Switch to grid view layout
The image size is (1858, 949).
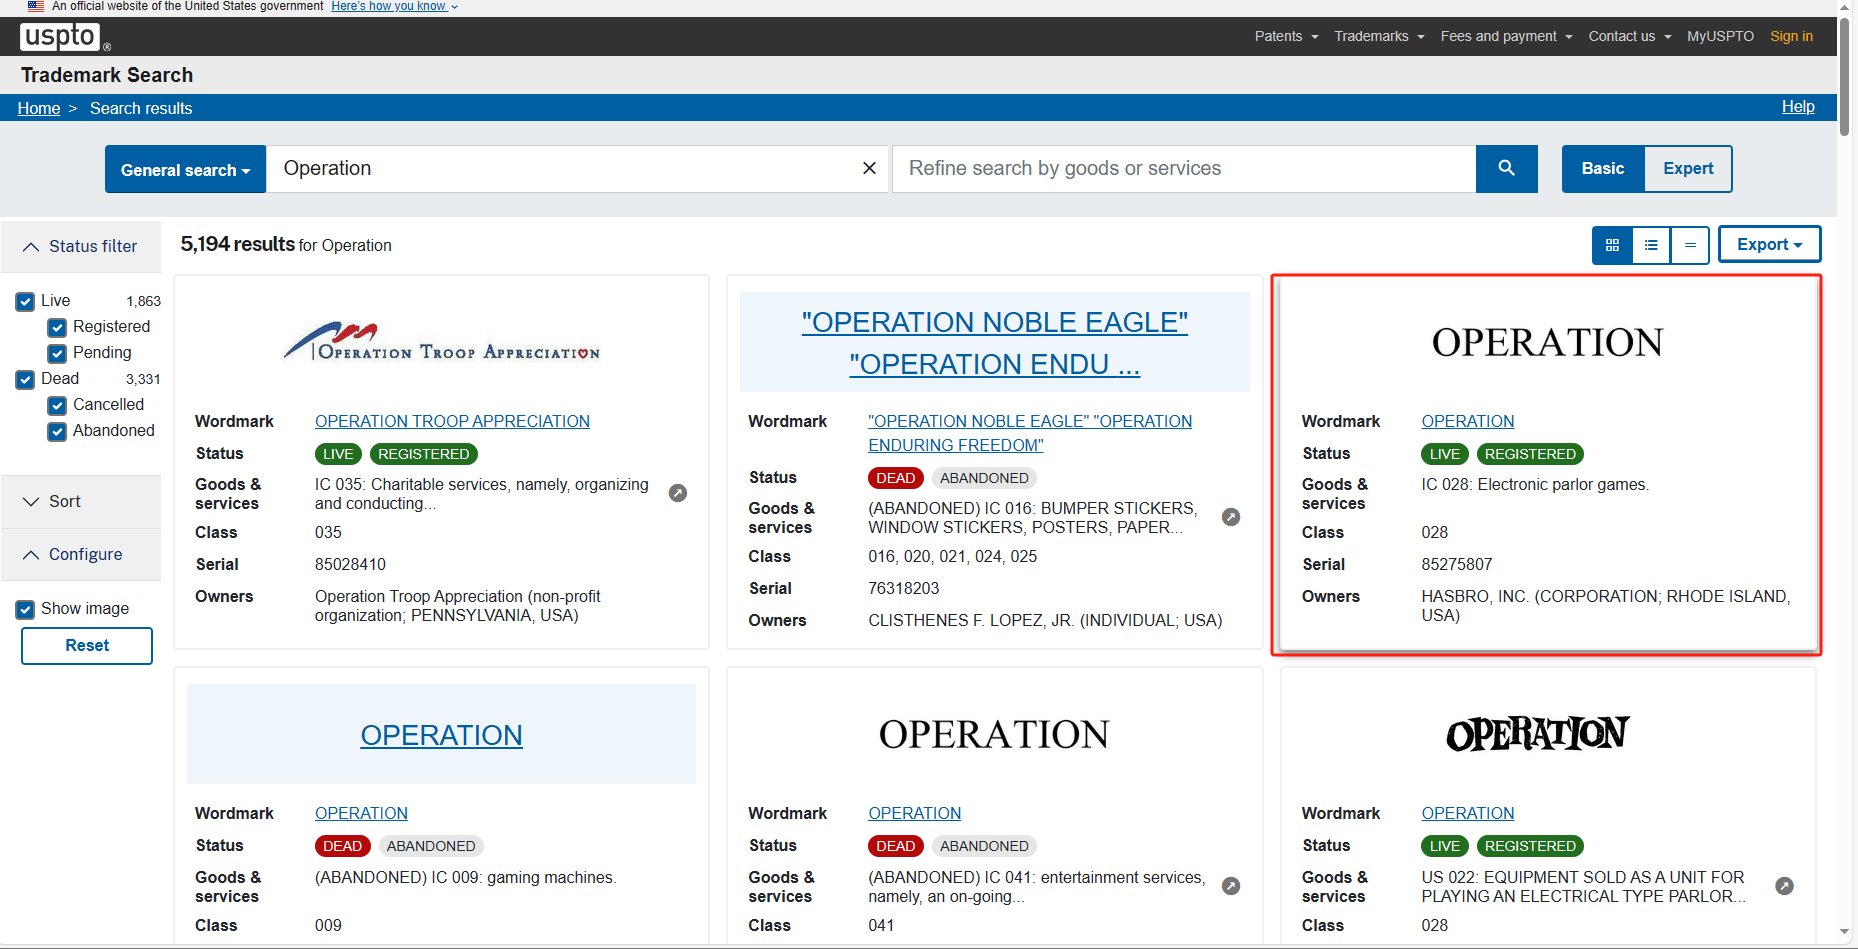click(1612, 245)
